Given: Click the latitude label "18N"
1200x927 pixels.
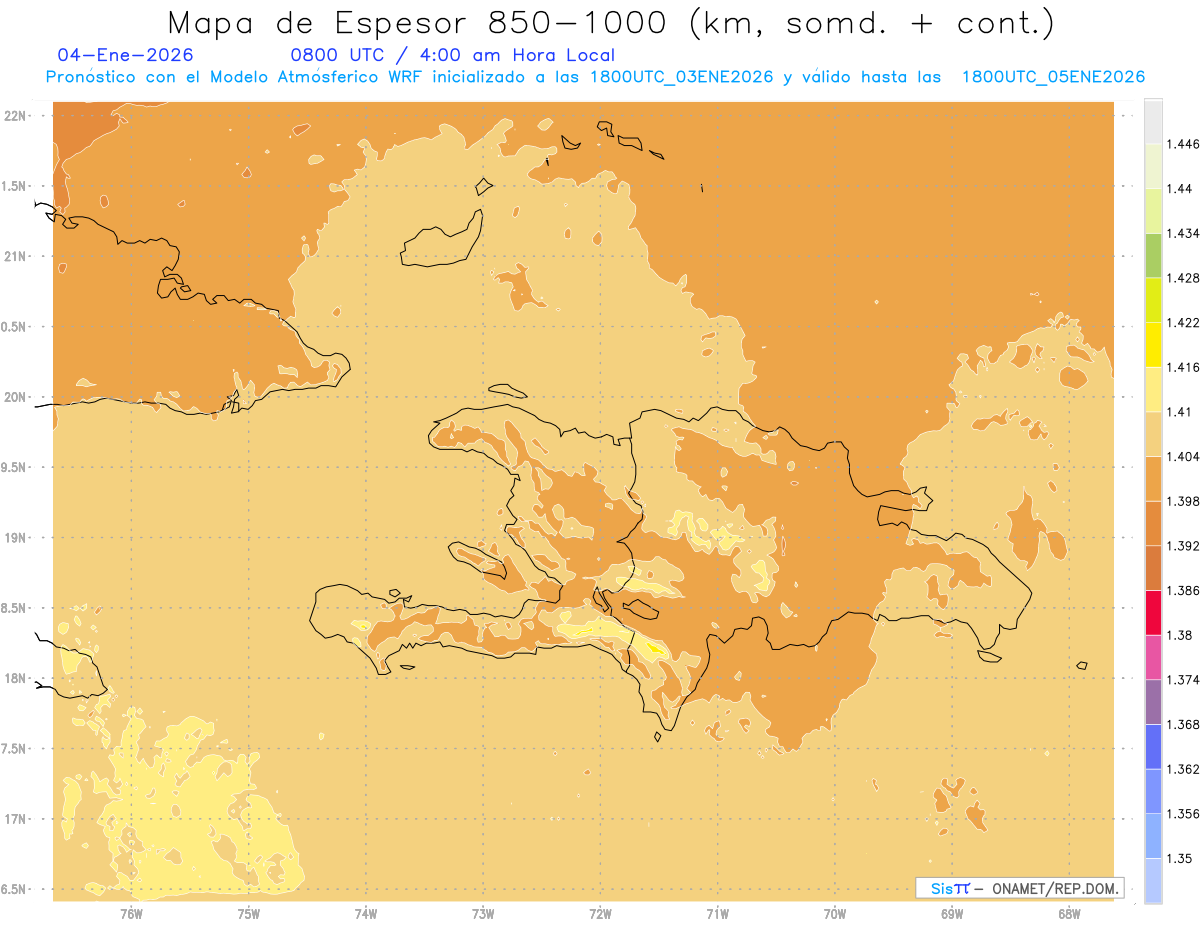Looking at the screenshot, I should click(x=16, y=679).
